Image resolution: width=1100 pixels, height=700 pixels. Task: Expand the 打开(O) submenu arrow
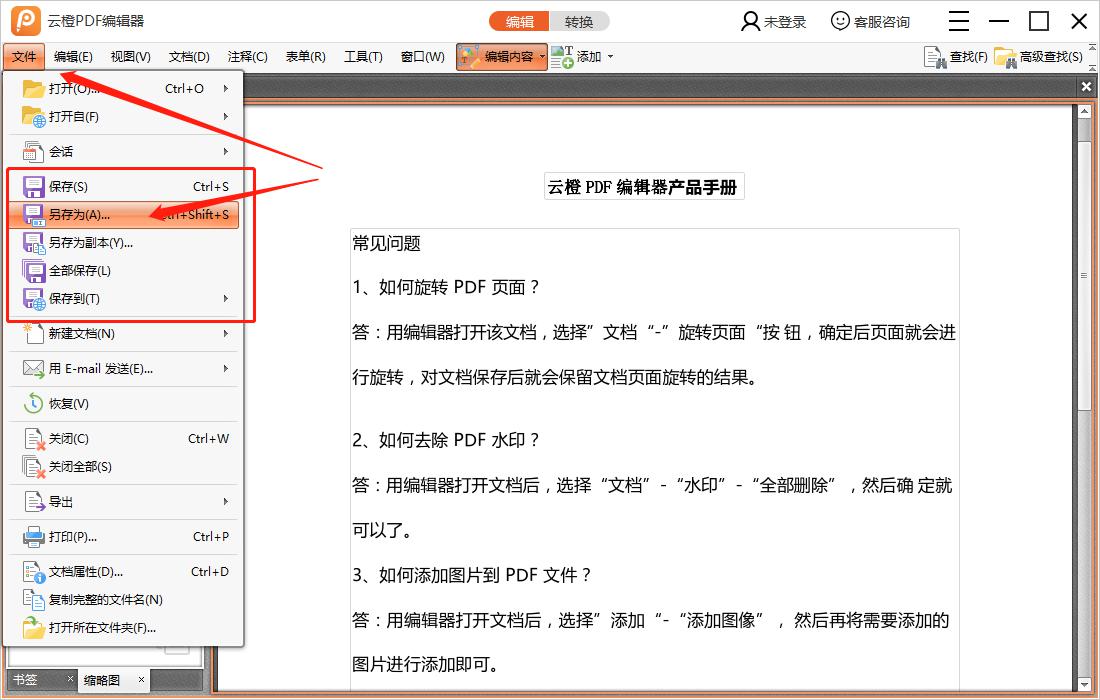pos(226,88)
